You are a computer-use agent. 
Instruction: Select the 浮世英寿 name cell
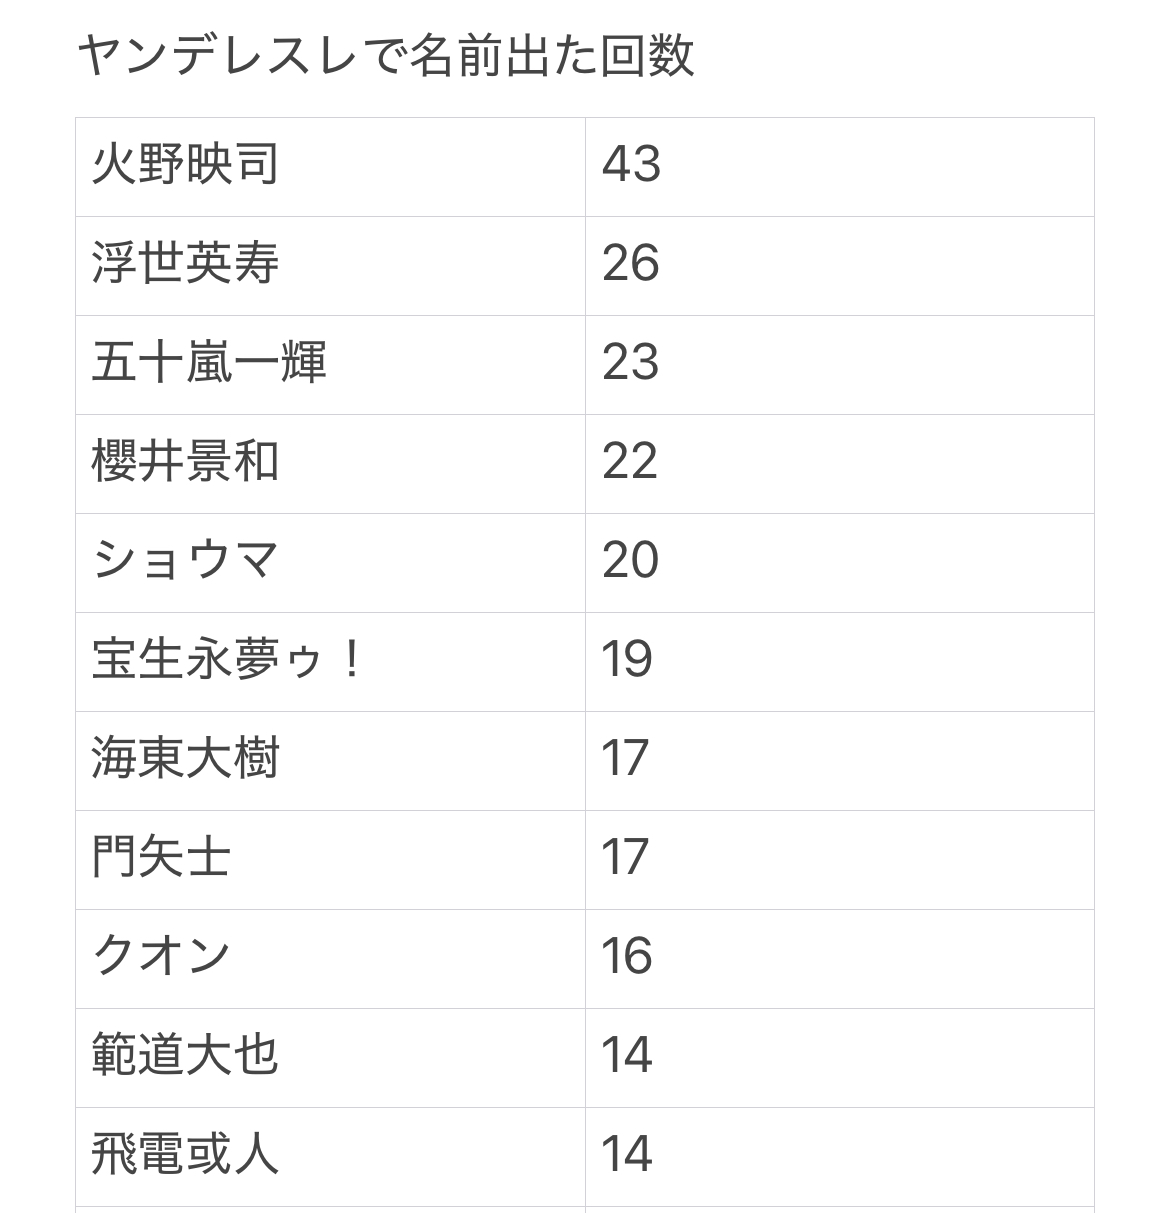[x=186, y=264]
